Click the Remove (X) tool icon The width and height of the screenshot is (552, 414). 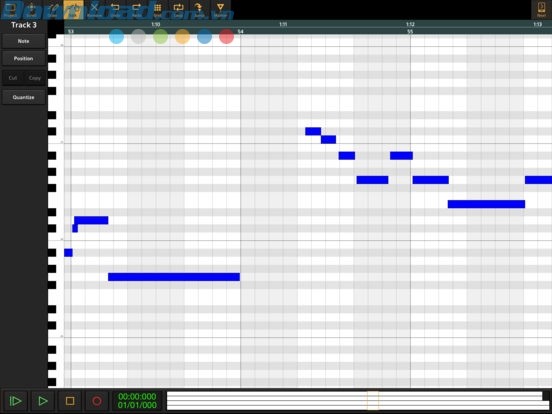pyautogui.click(x=94, y=10)
